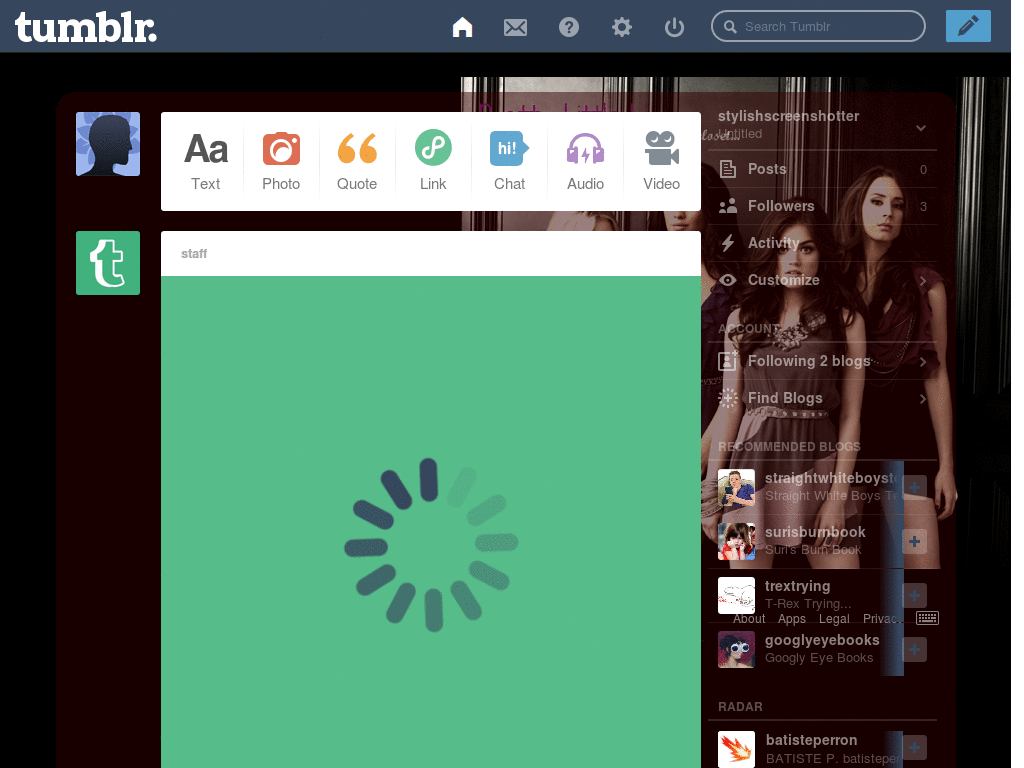Open the trextrying recommended blog

[797, 586]
